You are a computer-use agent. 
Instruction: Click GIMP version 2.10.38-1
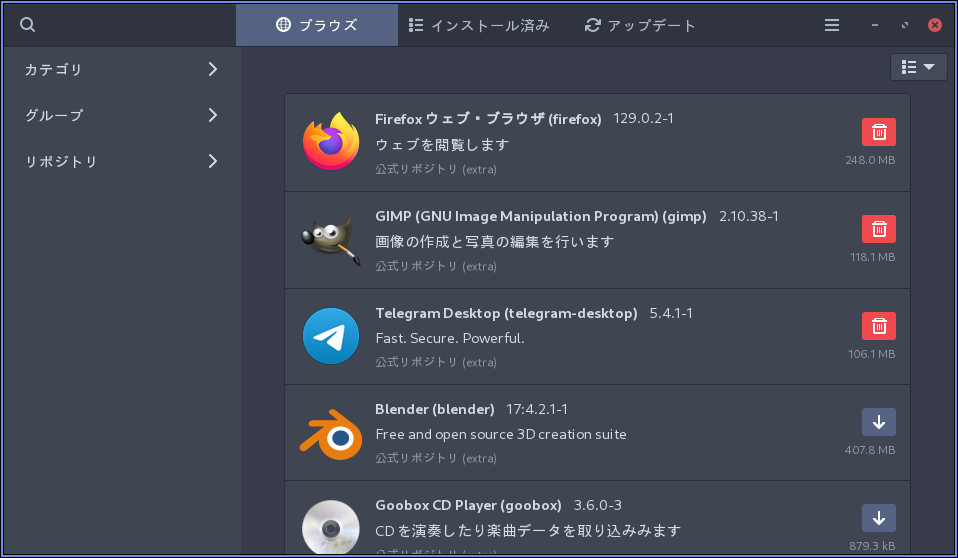point(748,216)
